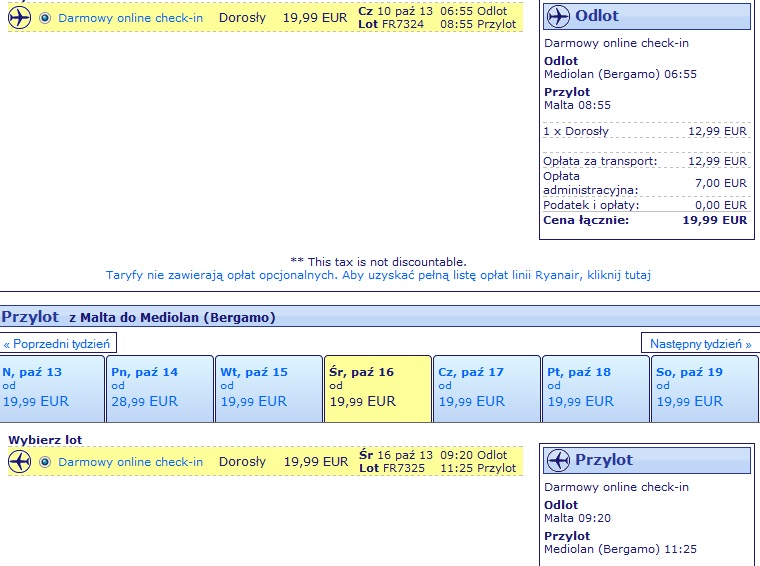Click Darmowy online check-in link for FR7324
This screenshot has height=566, width=760.
coord(130,18)
